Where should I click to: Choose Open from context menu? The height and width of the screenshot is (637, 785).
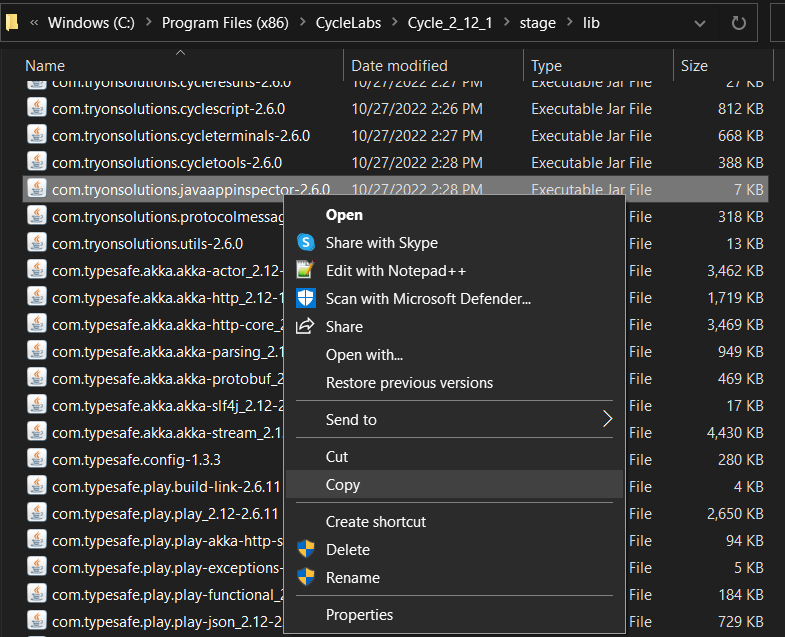point(454,215)
